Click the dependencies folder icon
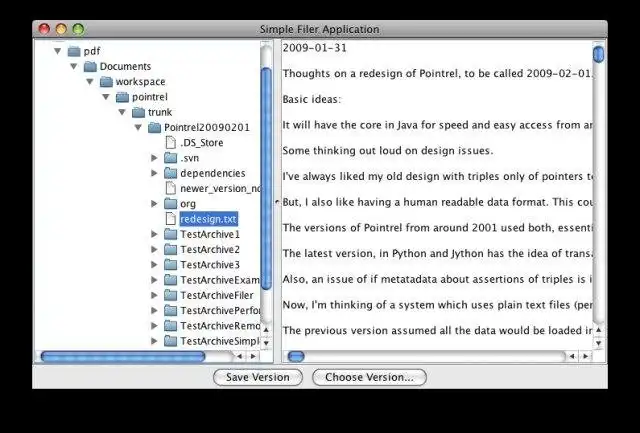The image size is (640, 433). (171, 173)
